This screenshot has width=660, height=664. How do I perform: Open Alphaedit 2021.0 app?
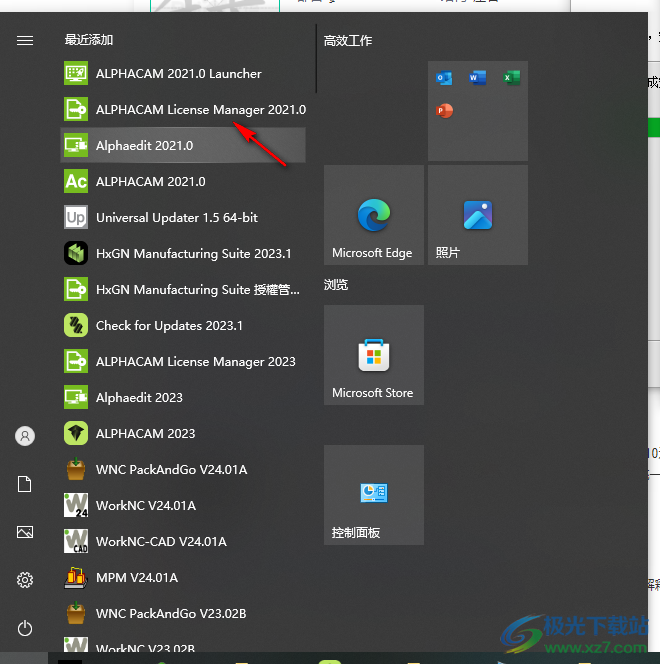144,146
